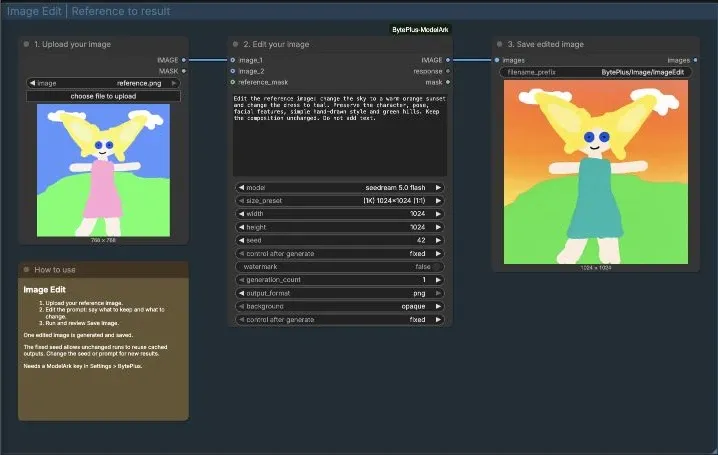Click the '3. Save edited image' node title
The width and height of the screenshot is (718, 455).
pyautogui.click(x=545, y=44)
